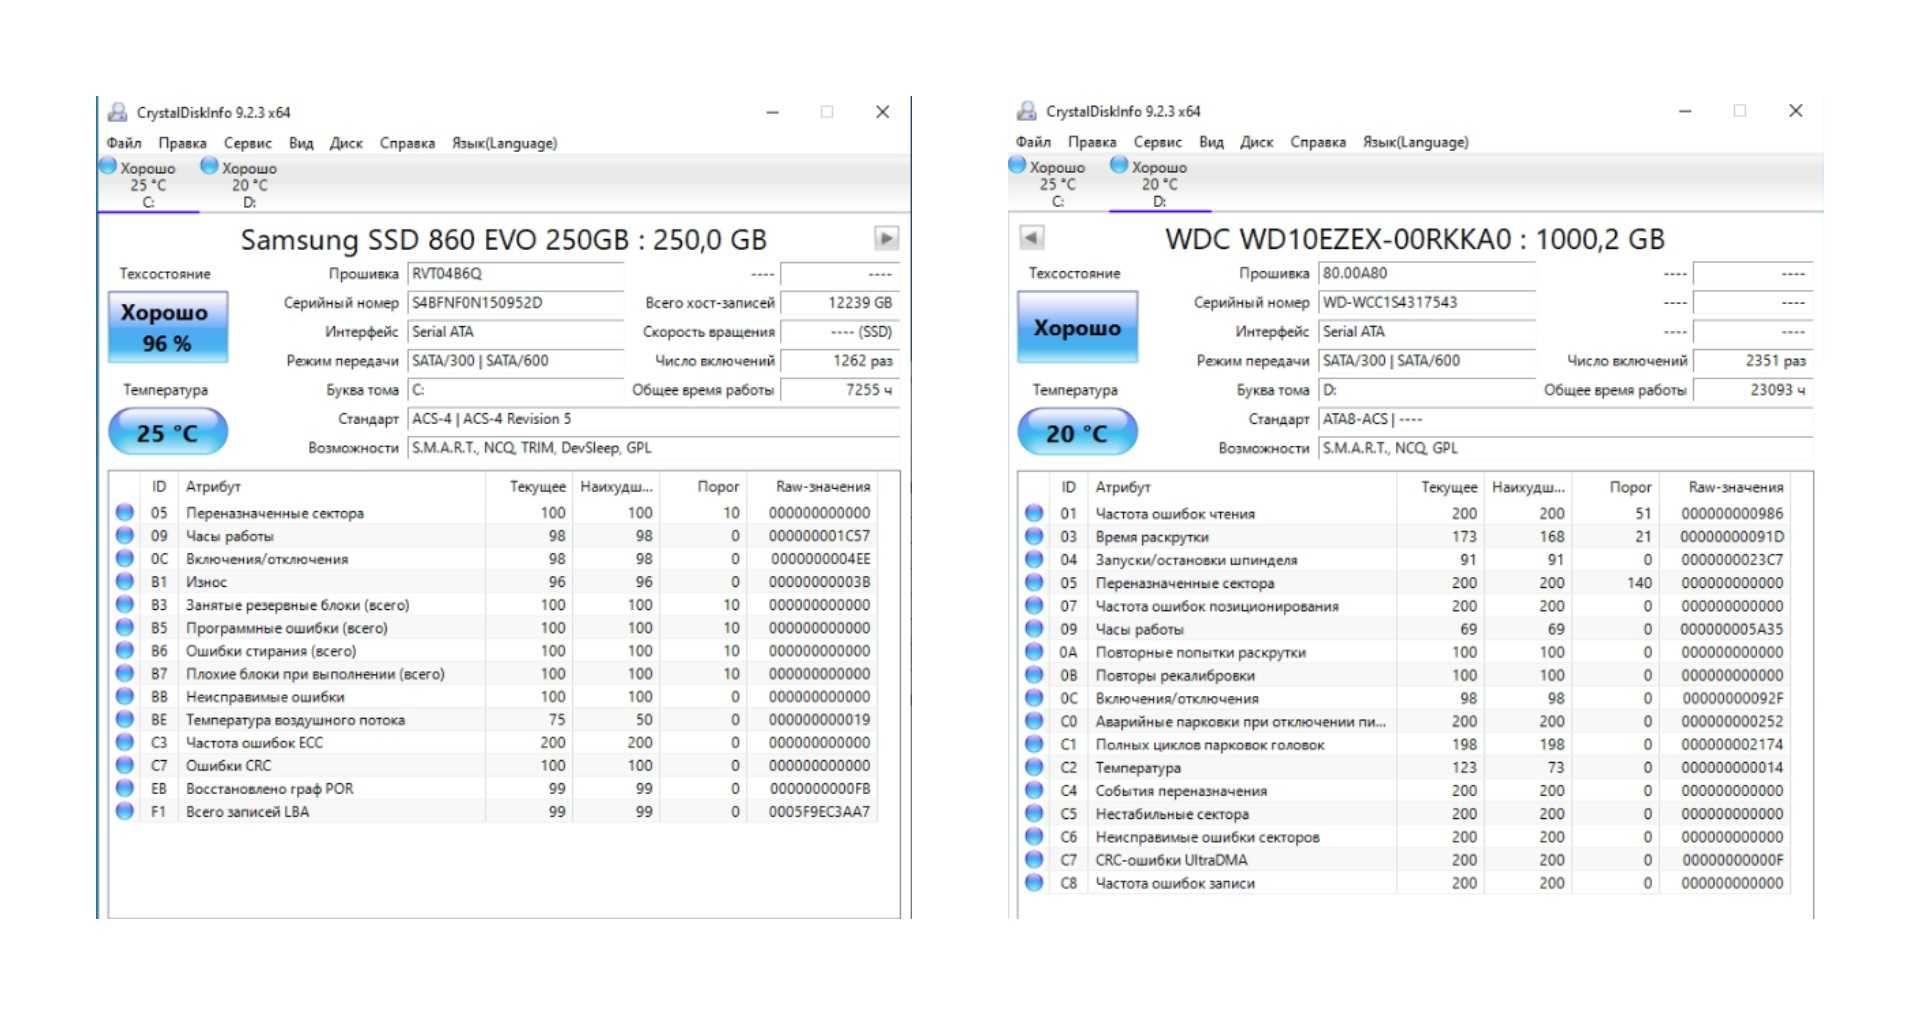Click status orb for Износ row
Viewport: 1920px width, 1015px height.
point(124,581)
